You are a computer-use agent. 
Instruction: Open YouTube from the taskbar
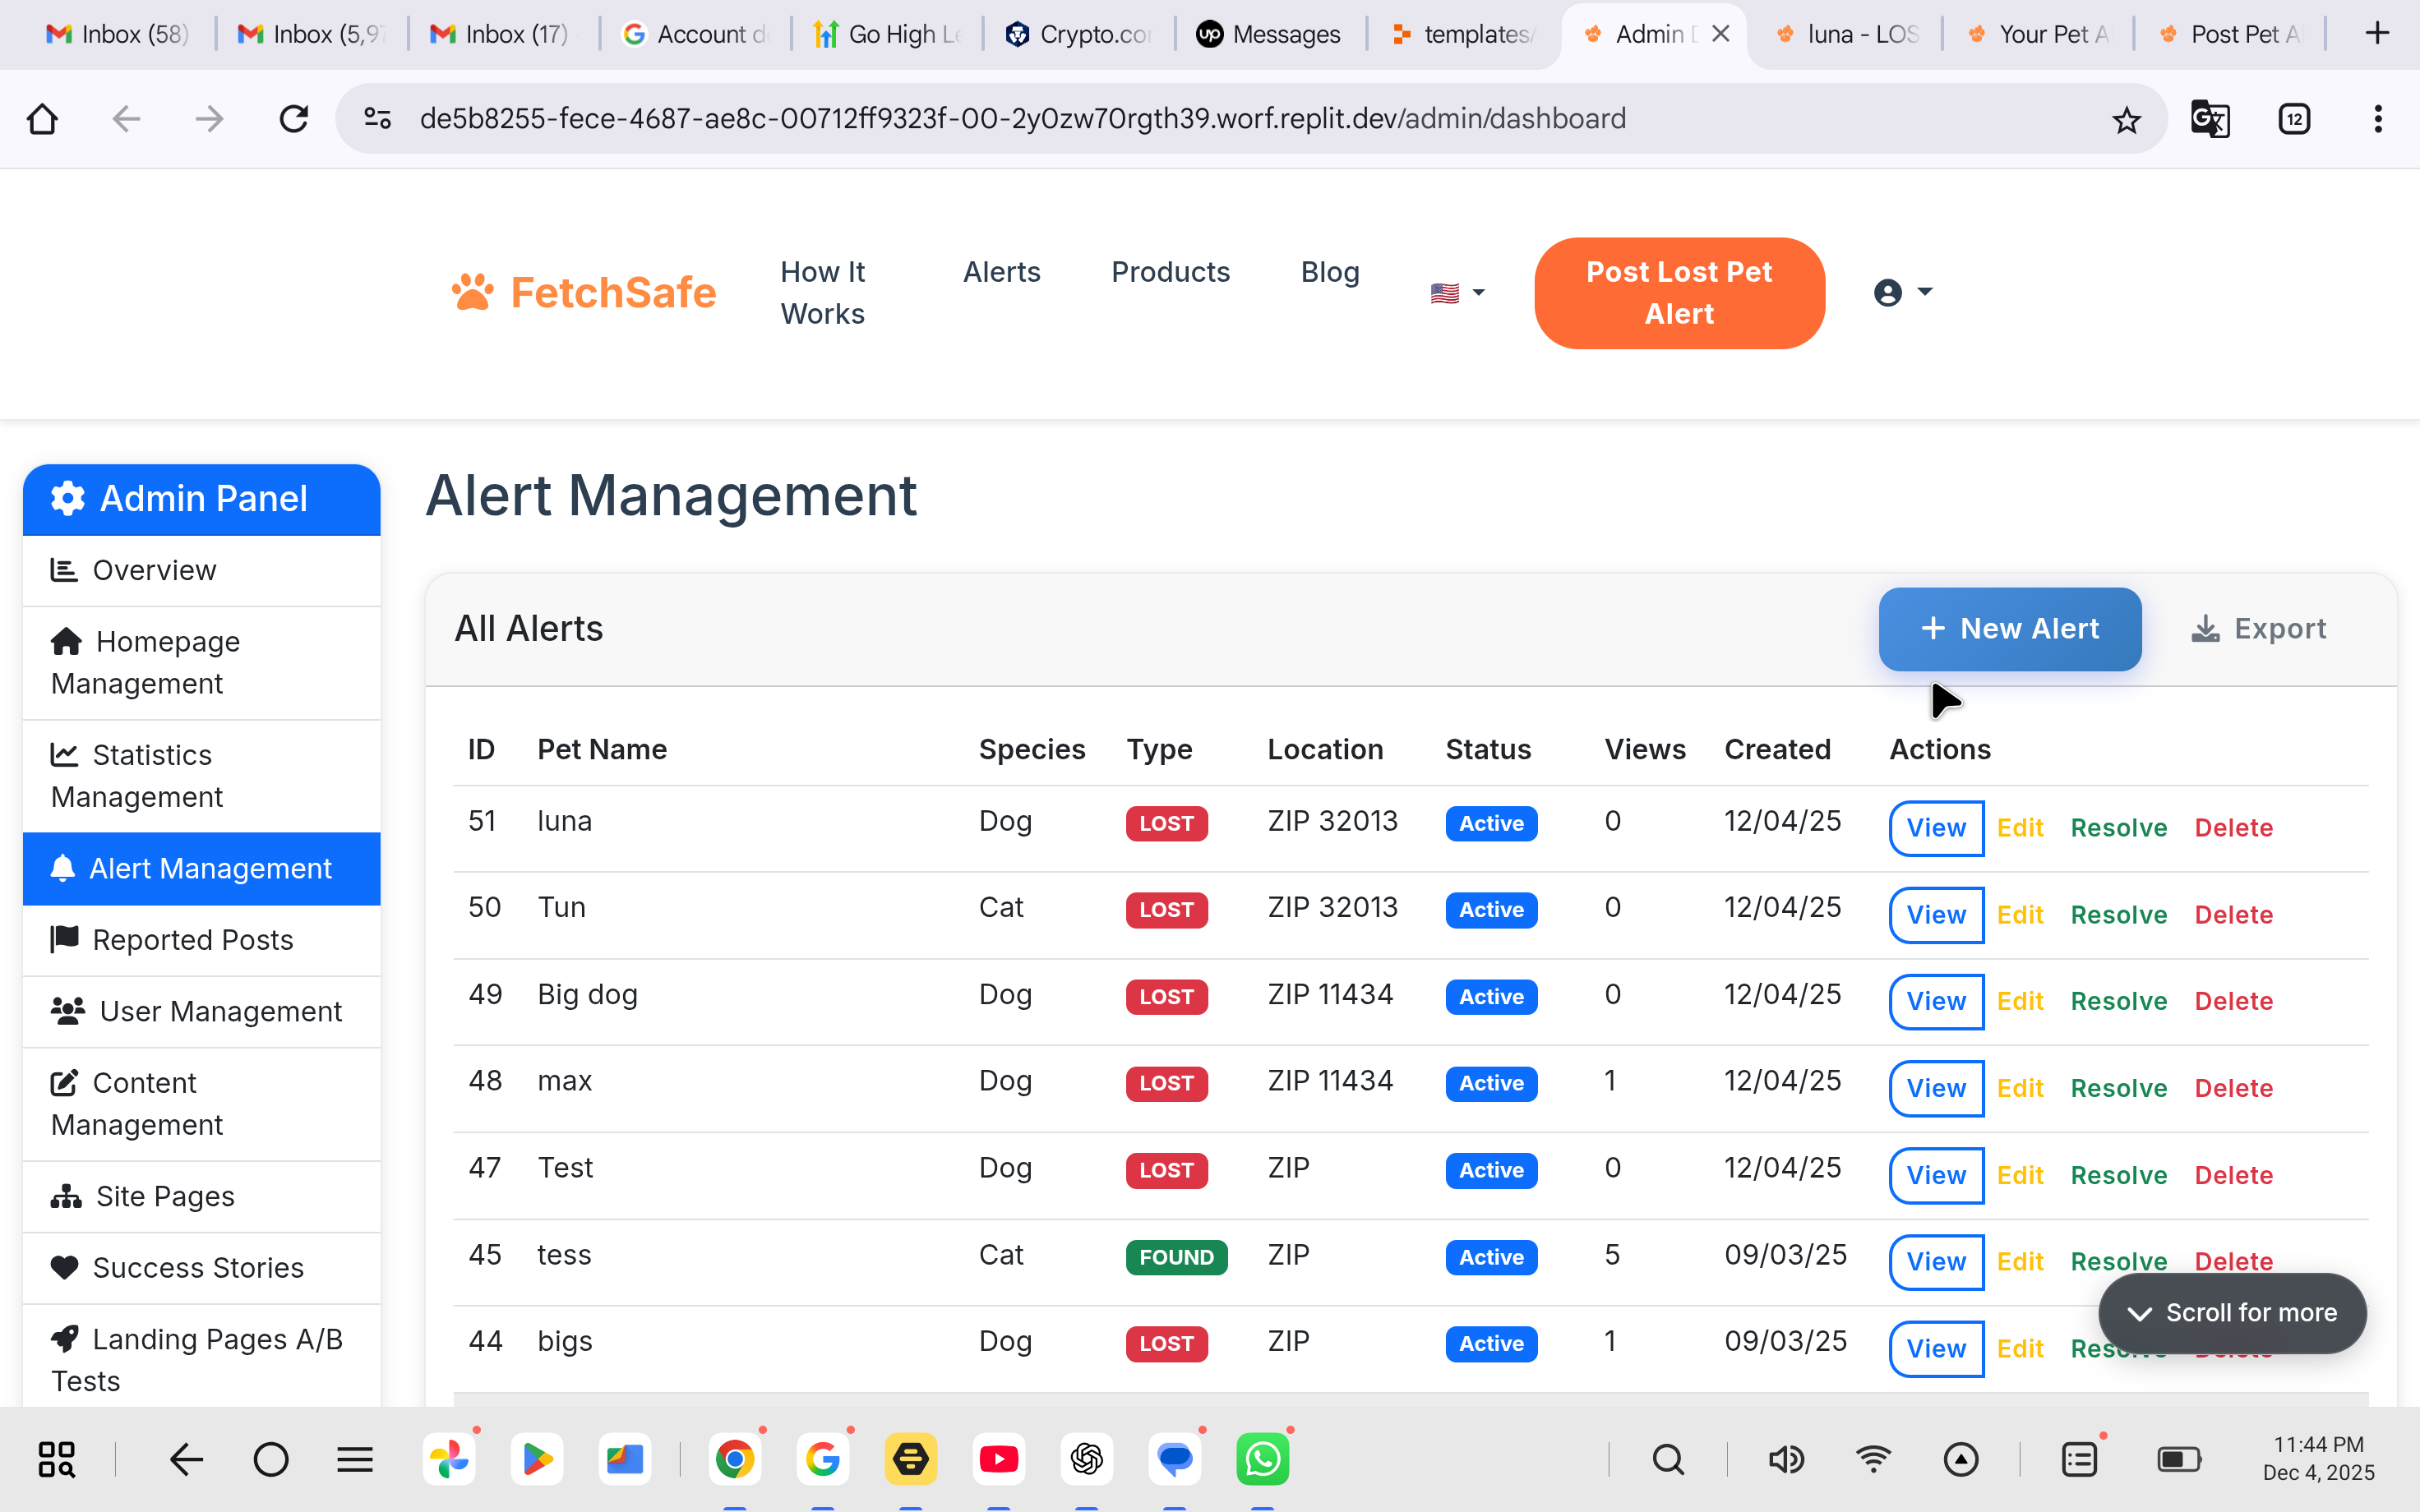point(998,1459)
